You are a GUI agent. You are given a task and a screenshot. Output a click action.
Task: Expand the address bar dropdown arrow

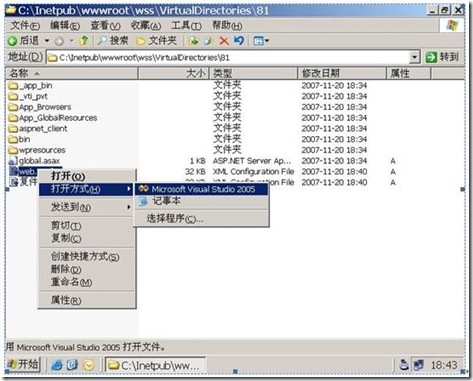pos(414,57)
